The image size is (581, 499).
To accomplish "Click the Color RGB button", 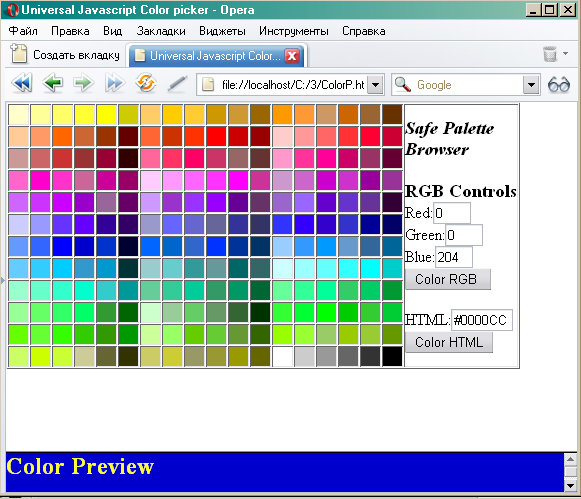I will (448, 279).
